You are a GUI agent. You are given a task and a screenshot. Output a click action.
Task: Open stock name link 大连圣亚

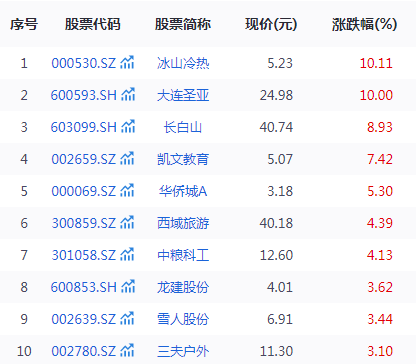click(183, 95)
